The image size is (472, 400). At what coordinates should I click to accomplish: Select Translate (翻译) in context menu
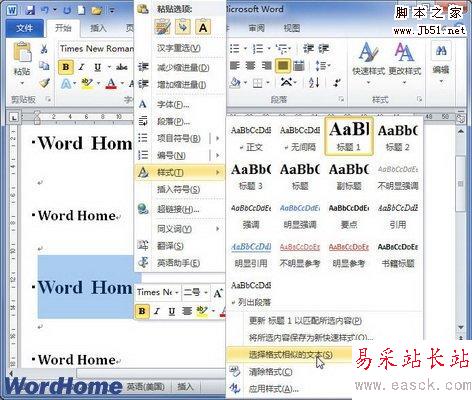coord(180,246)
